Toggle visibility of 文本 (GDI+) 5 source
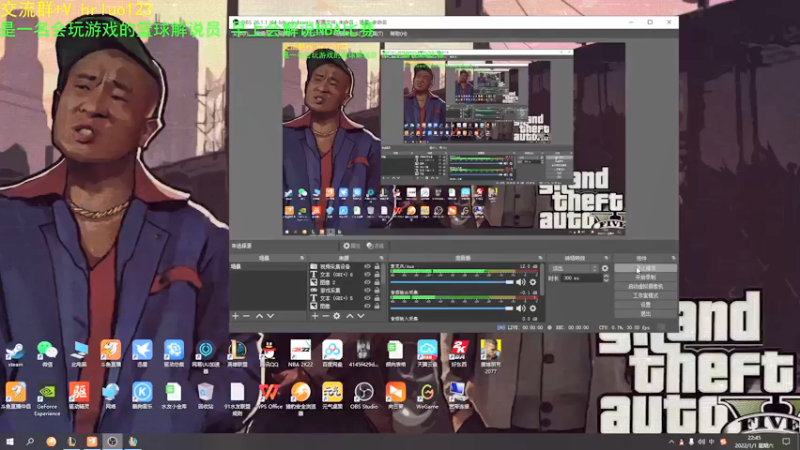This screenshot has width=800, height=450. coord(367,298)
